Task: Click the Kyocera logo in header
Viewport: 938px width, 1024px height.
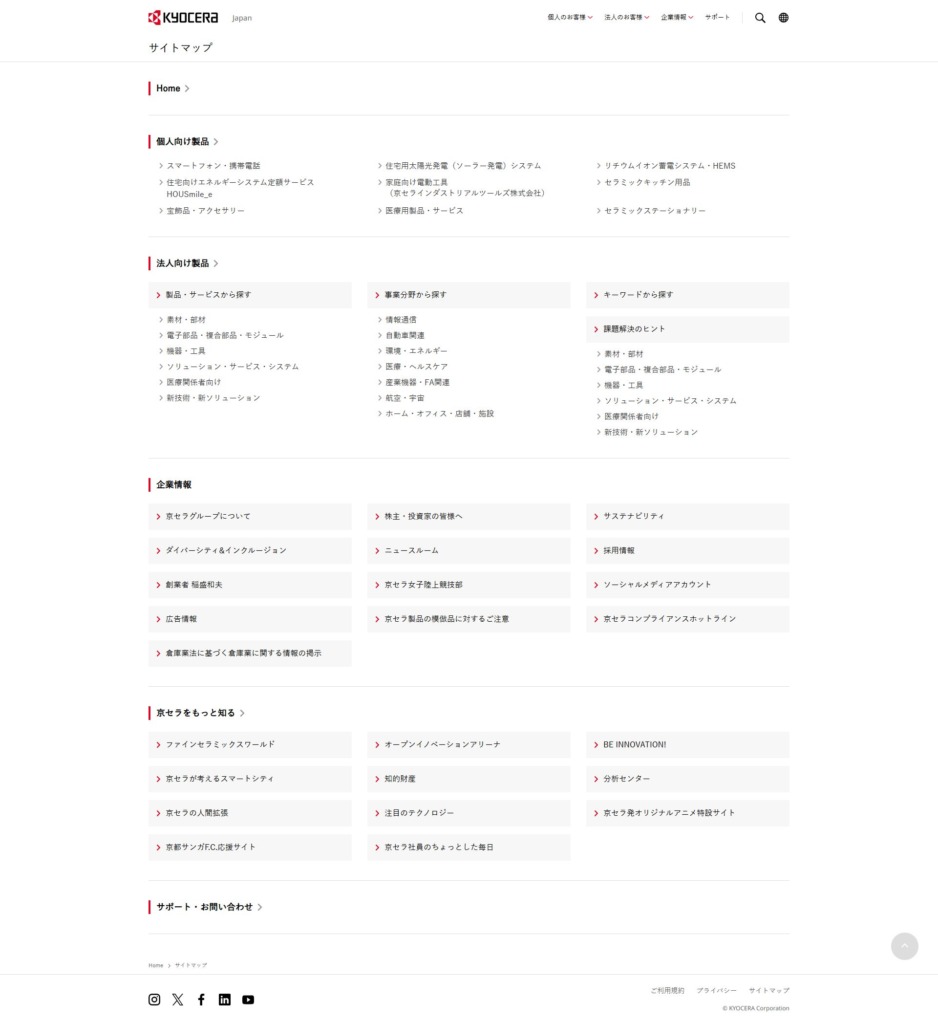Action: click(x=183, y=17)
